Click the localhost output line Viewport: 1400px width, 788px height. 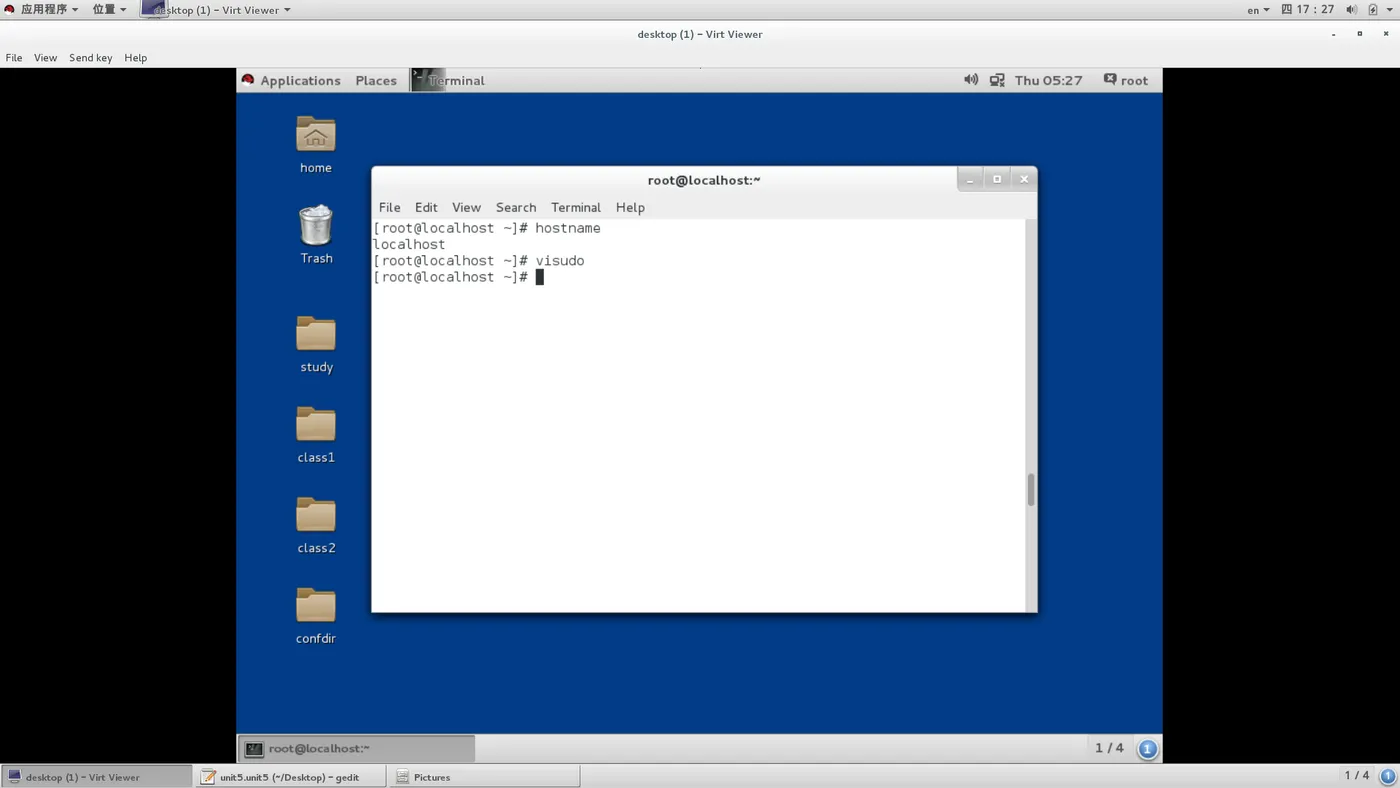pyautogui.click(x=409, y=244)
